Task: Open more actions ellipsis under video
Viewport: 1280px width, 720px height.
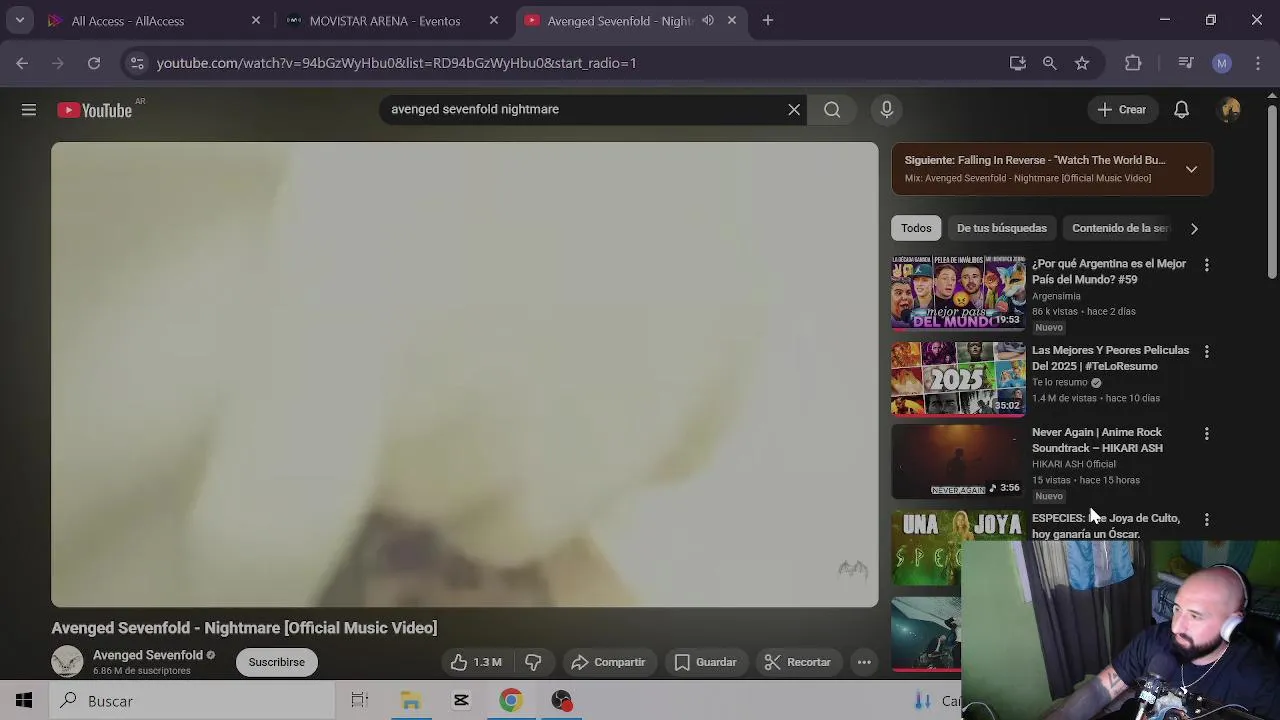Action: tap(864, 662)
